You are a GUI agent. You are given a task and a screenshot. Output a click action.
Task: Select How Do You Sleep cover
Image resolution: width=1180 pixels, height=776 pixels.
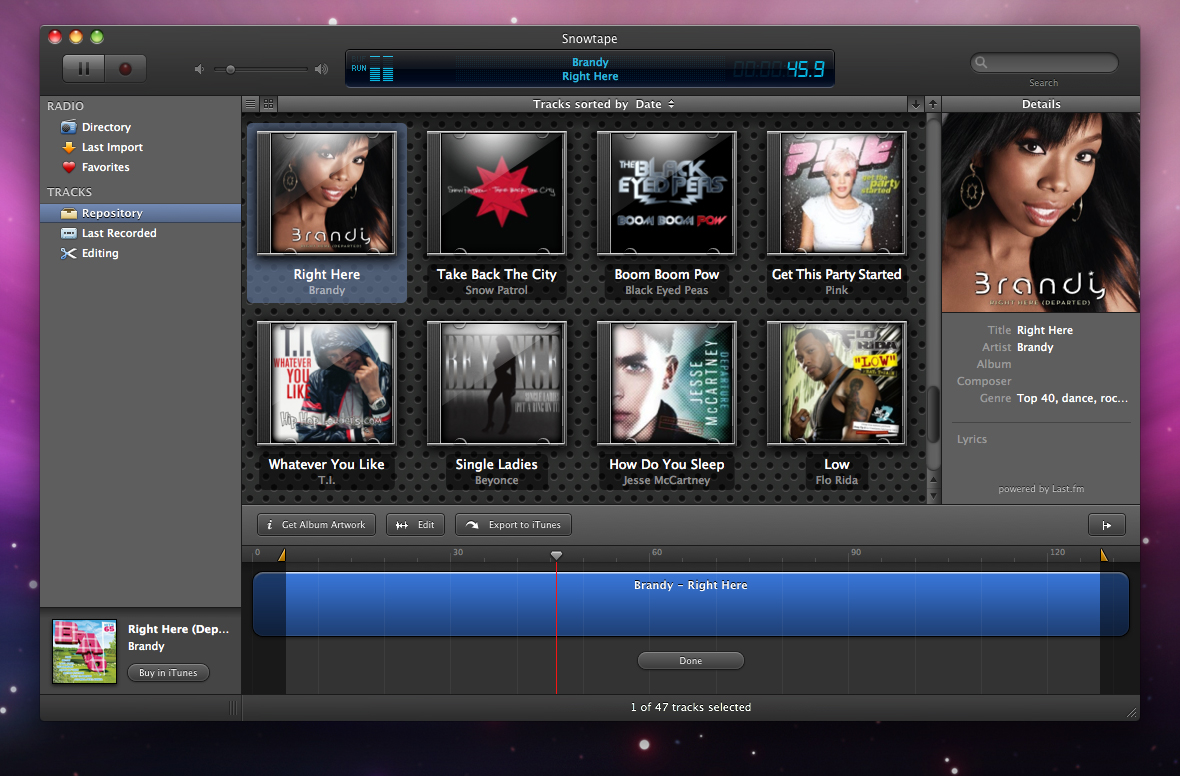(667, 383)
